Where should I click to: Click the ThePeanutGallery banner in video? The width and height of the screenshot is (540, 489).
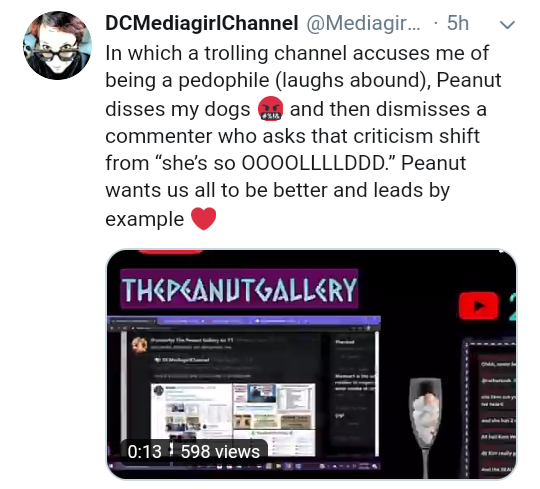239,289
